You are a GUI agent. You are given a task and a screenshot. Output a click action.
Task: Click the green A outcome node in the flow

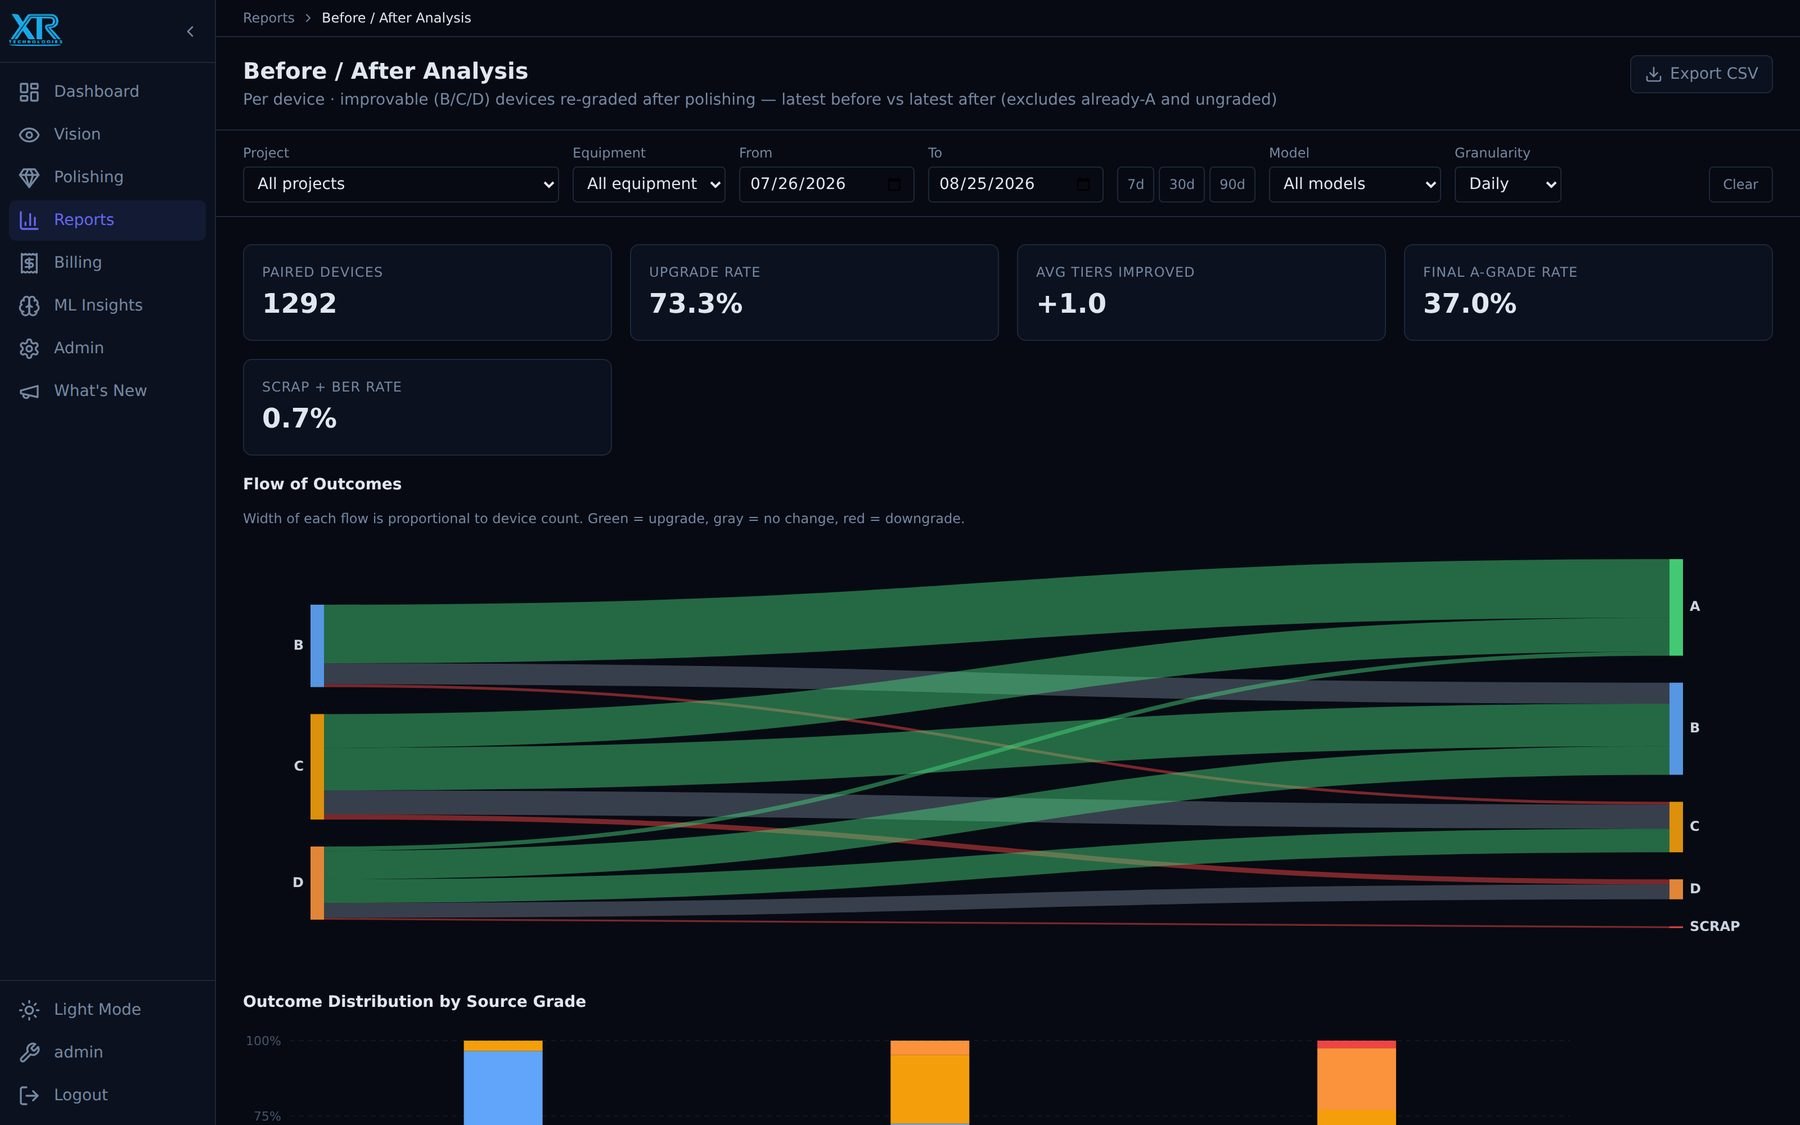pos(1676,607)
